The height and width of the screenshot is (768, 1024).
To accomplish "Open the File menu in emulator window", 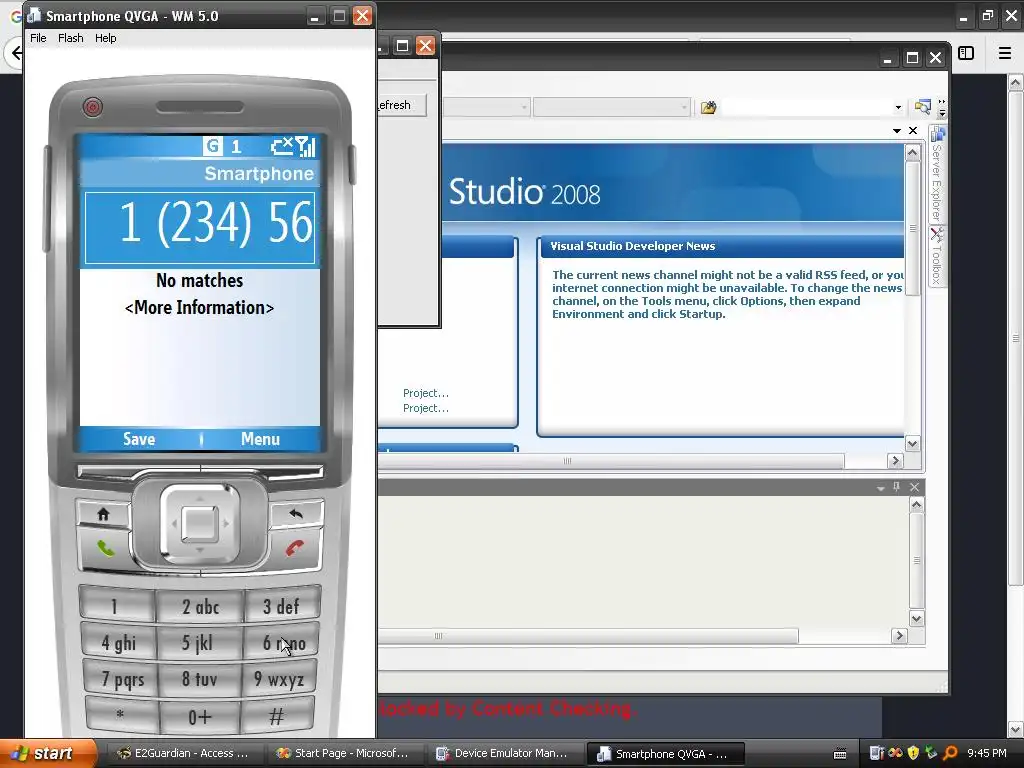I will tap(38, 38).
